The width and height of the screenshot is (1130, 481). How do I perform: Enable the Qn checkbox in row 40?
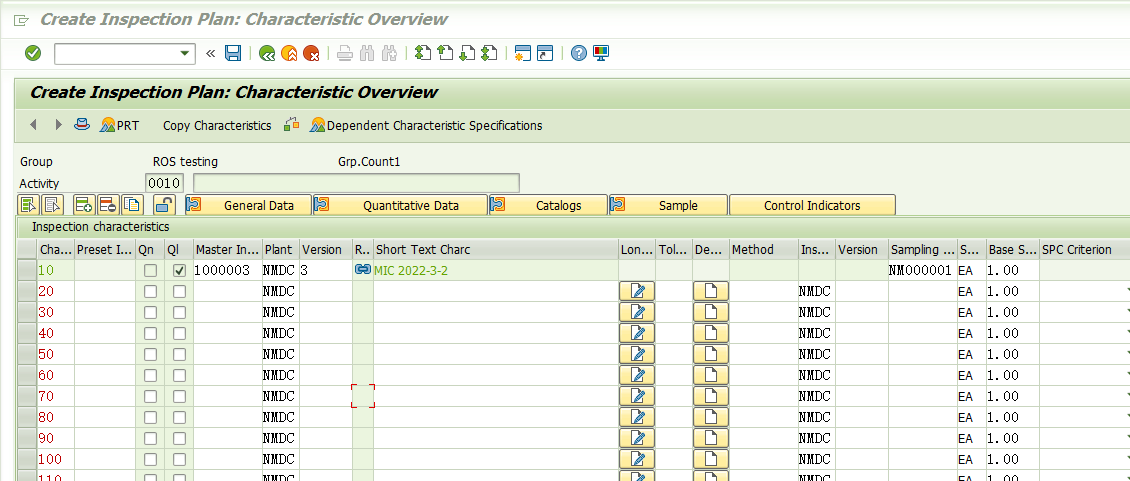click(x=150, y=333)
